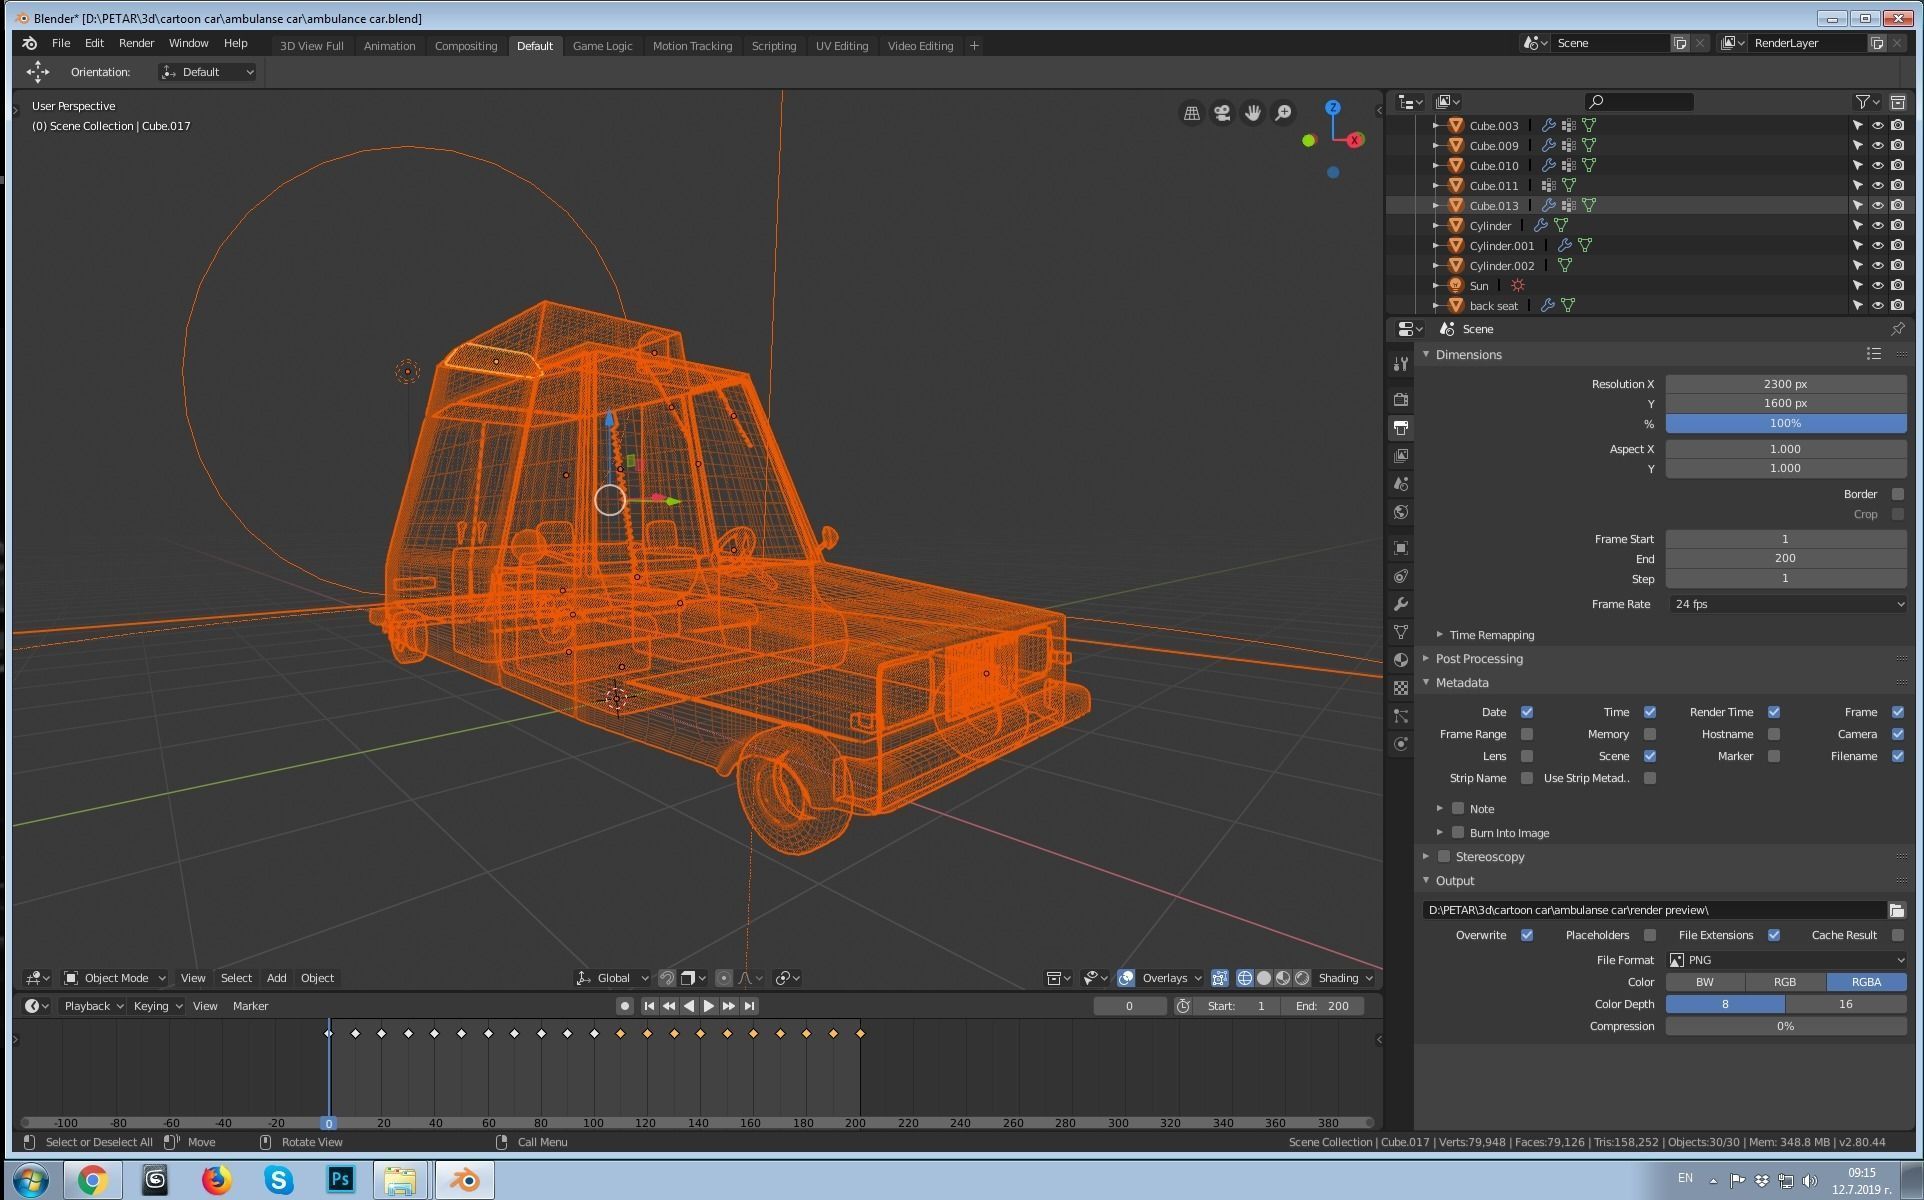
Task: Open the Active Tool properties tab
Action: pyautogui.click(x=1401, y=364)
